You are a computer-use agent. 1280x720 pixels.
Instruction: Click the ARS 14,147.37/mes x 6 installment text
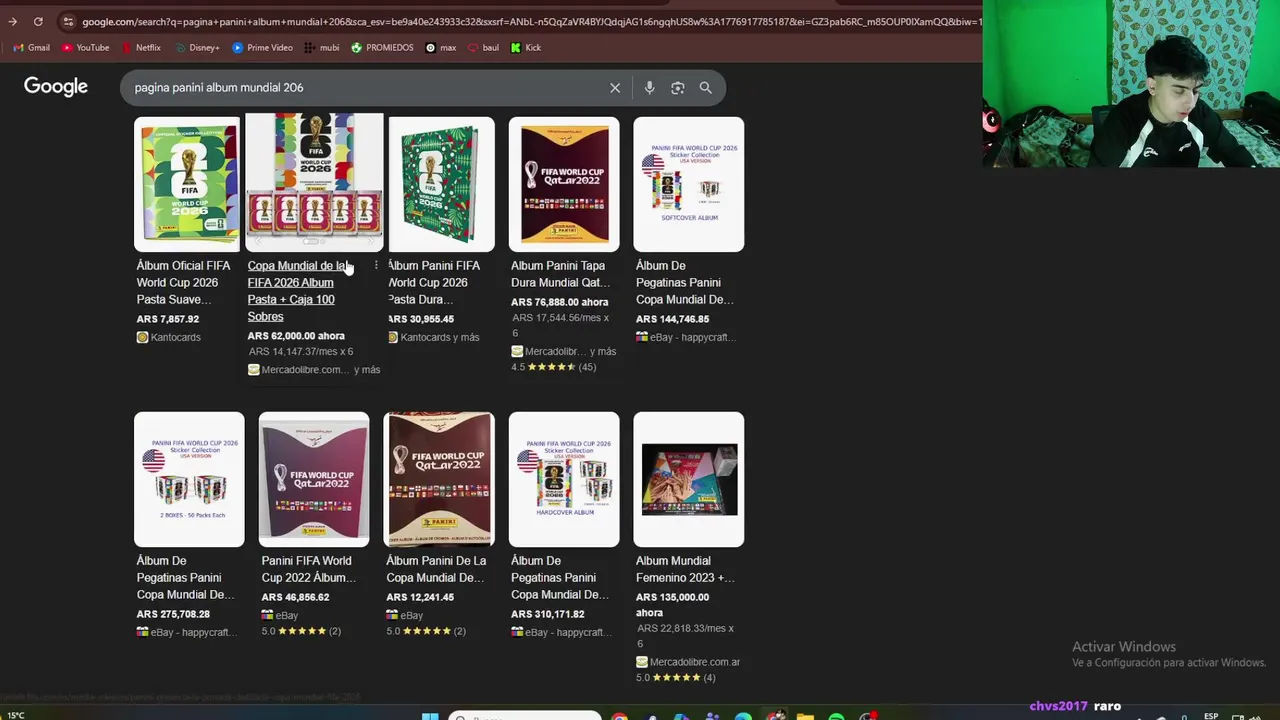point(301,352)
